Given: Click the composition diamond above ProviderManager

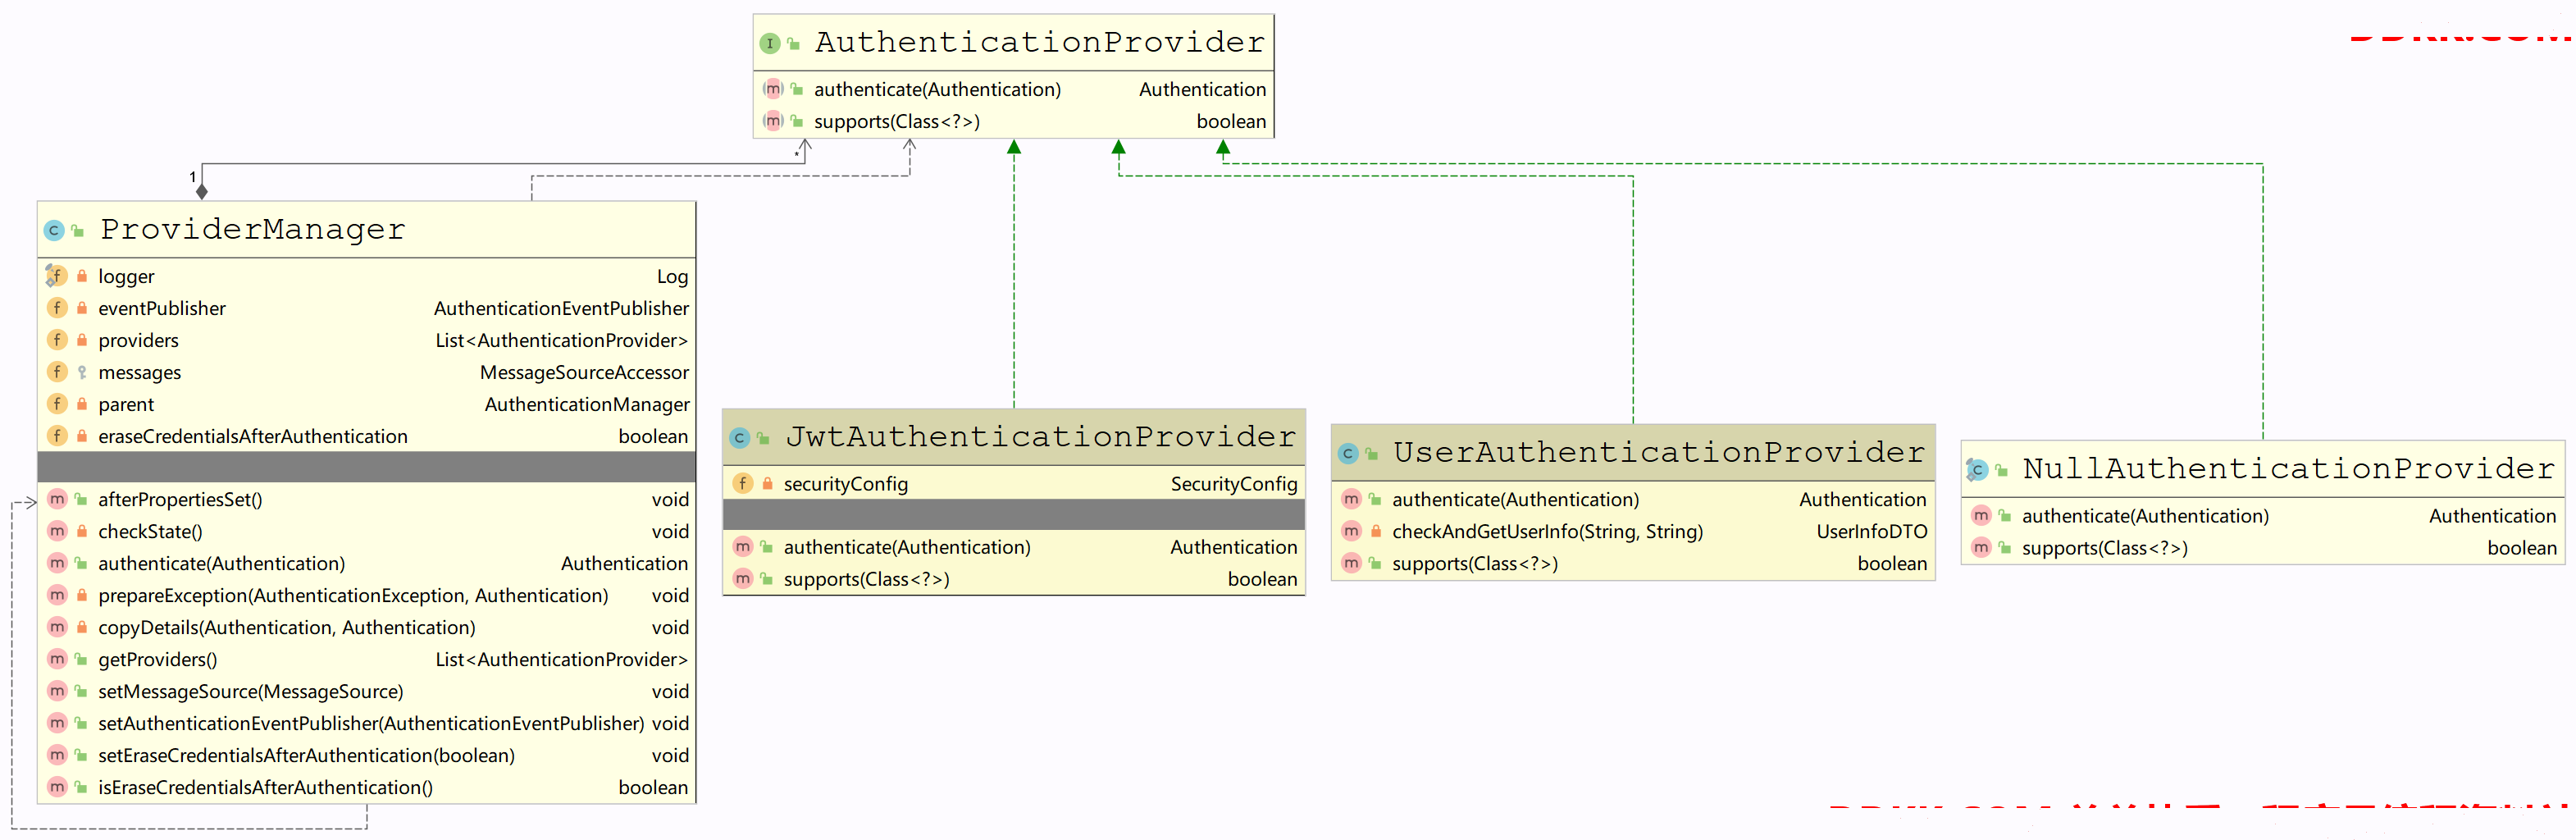Looking at the screenshot, I should pyautogui.click(x=202, y=191).
